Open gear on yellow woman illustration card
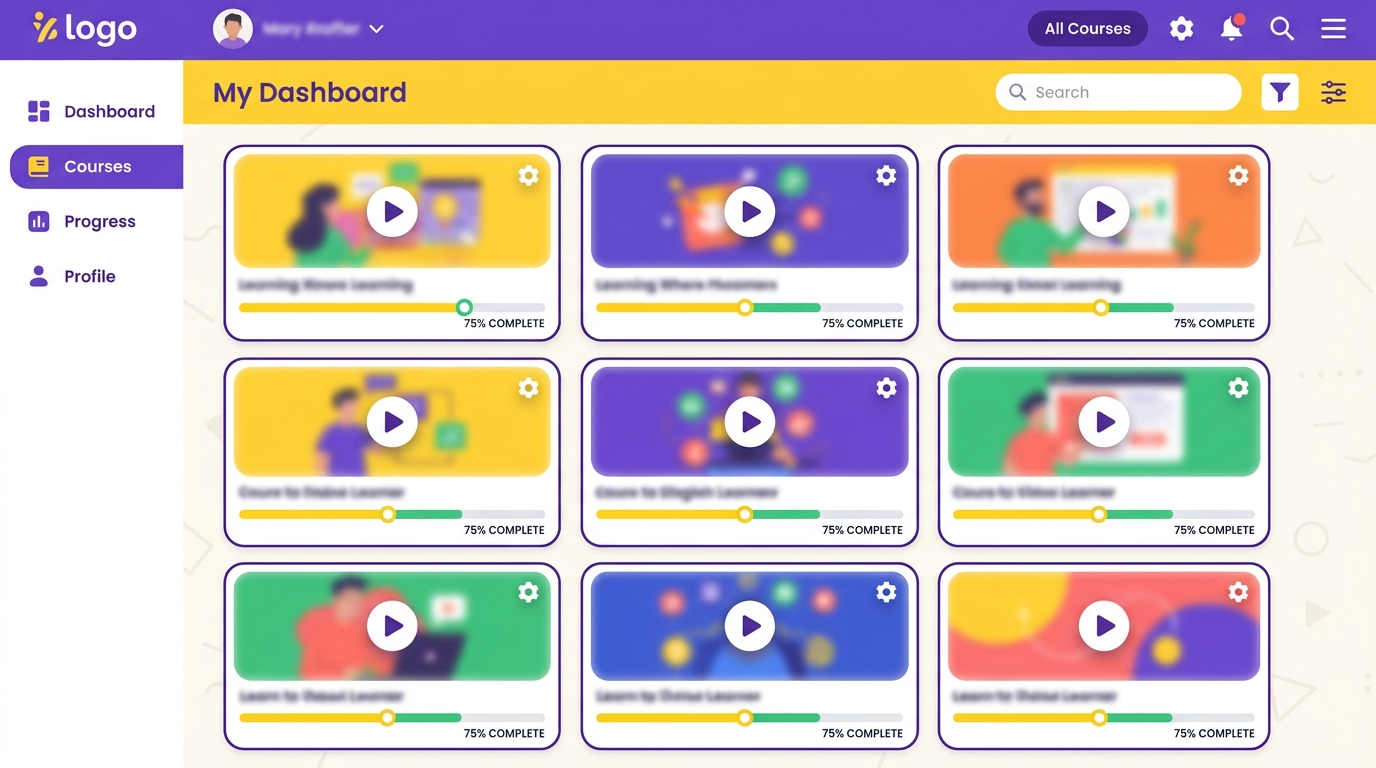This screenshot has width=1376, height=768. pos(528,176)
